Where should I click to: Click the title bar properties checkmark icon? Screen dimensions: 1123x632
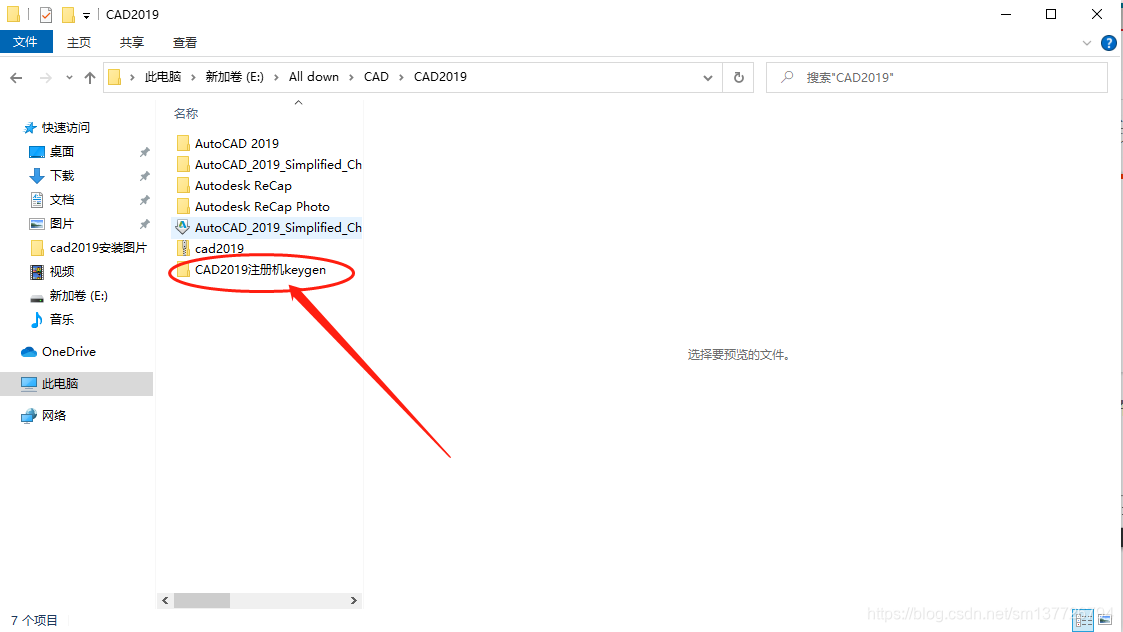pos(46,14)
